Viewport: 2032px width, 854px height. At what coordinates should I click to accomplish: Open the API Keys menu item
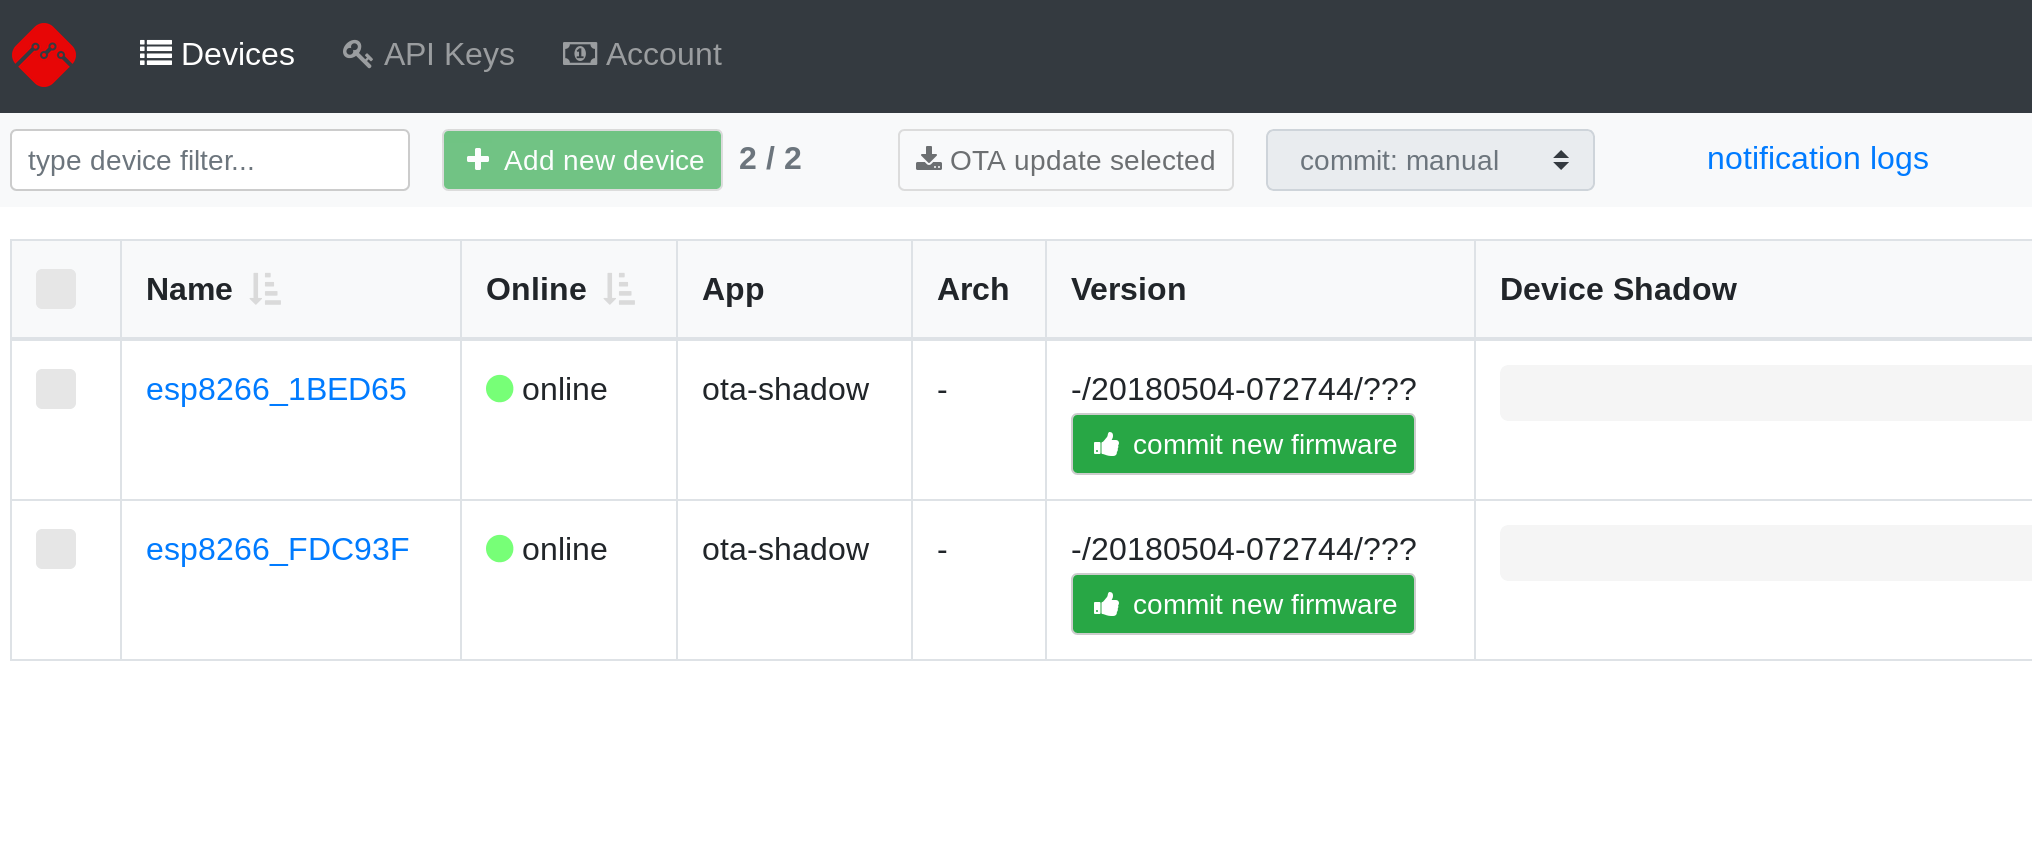tap(448, 54)
